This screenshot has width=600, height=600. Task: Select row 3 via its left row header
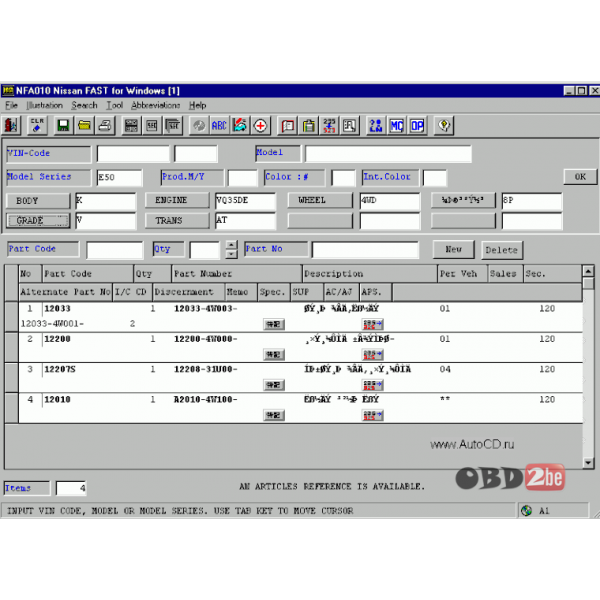click(x=11, y=378)
